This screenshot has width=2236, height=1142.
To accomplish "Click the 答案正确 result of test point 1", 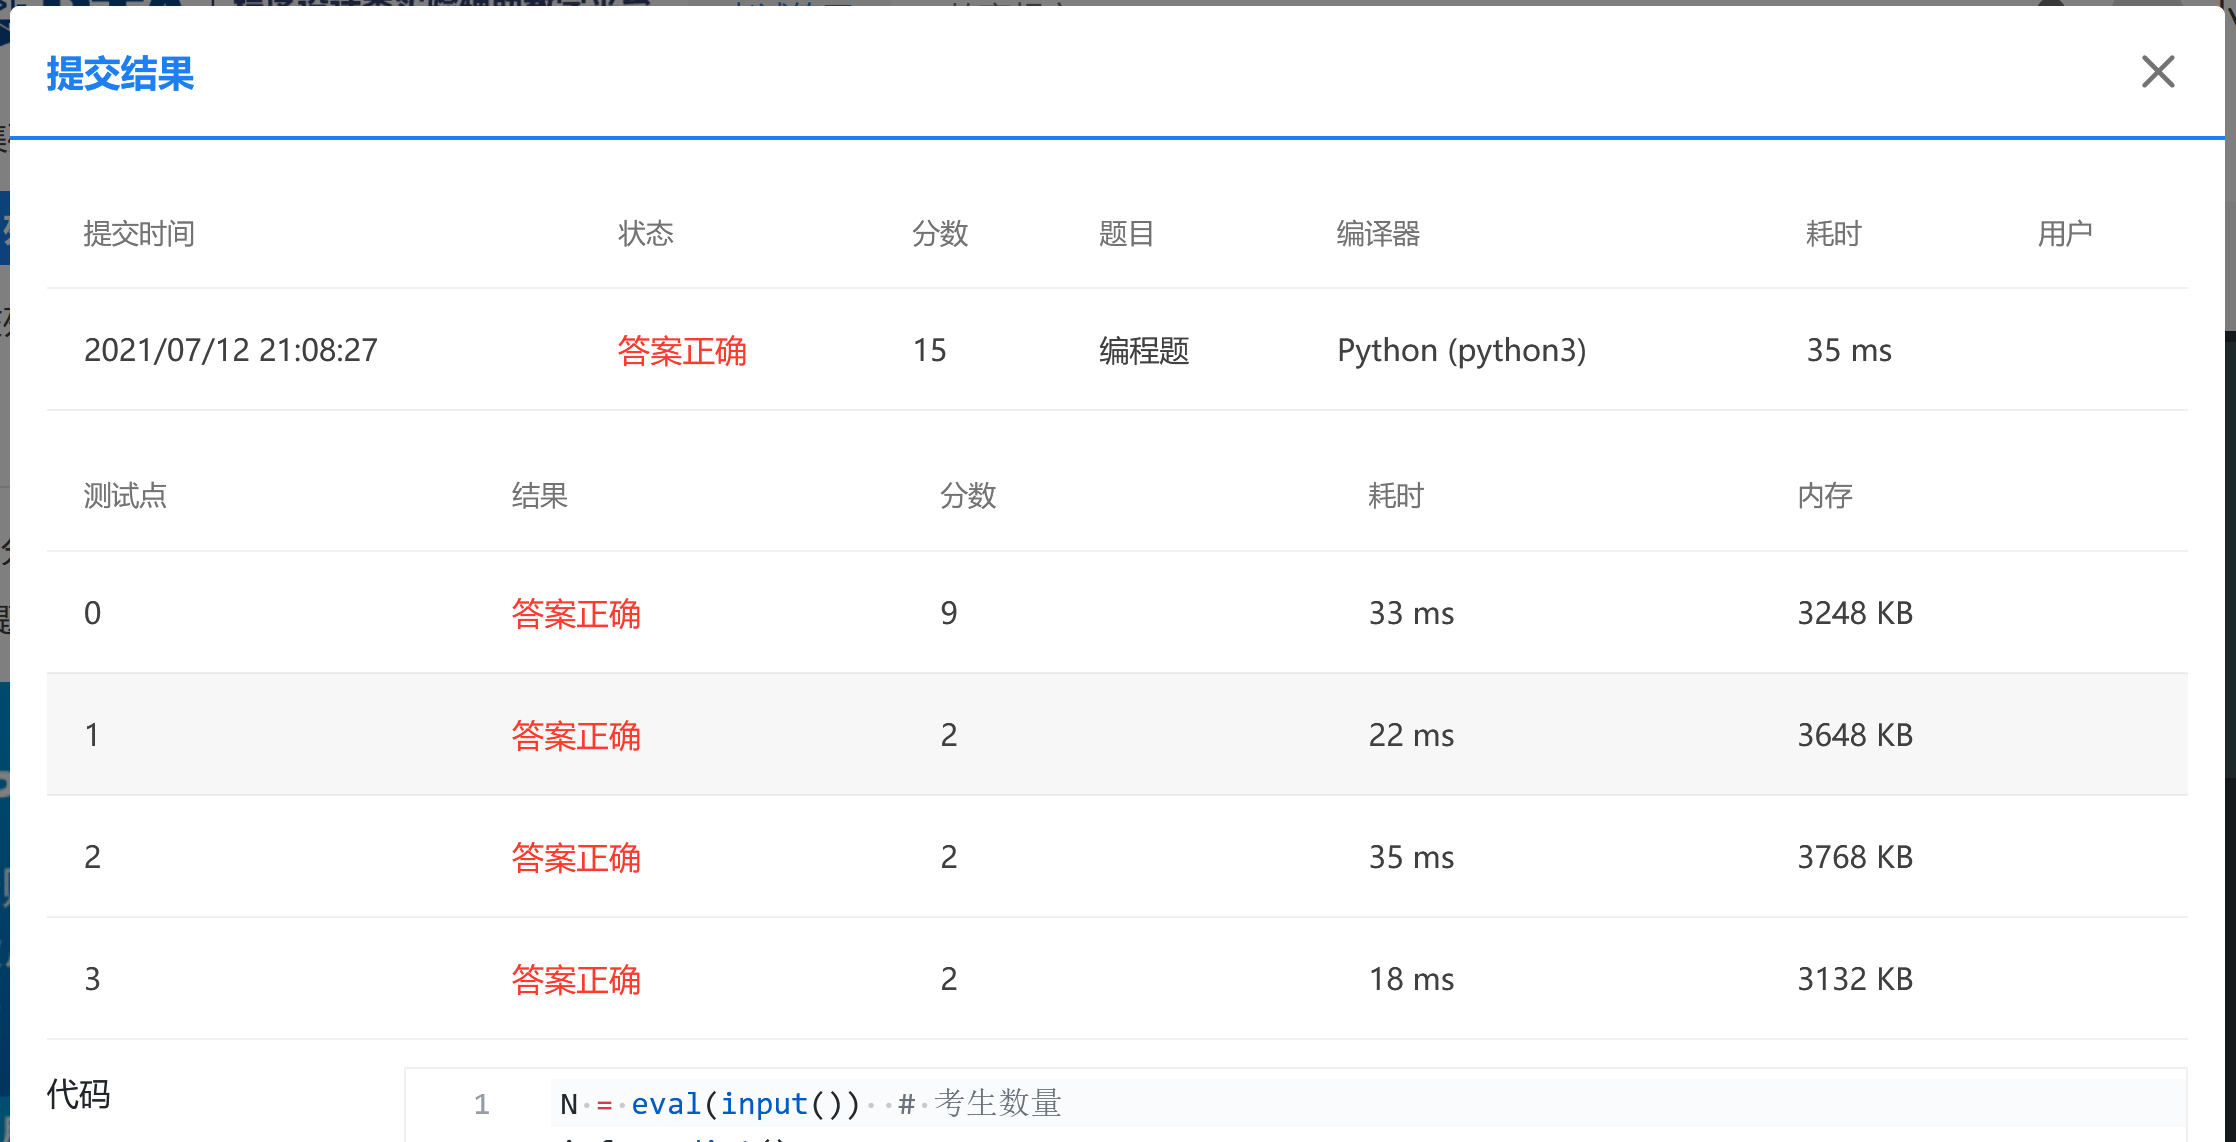I will click(576, 735).
